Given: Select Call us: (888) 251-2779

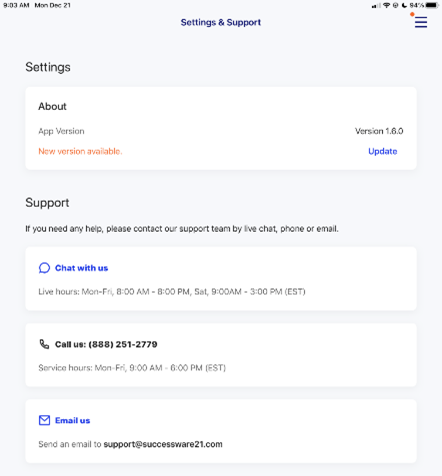Looking at the screenshot, I should [106, 344].
